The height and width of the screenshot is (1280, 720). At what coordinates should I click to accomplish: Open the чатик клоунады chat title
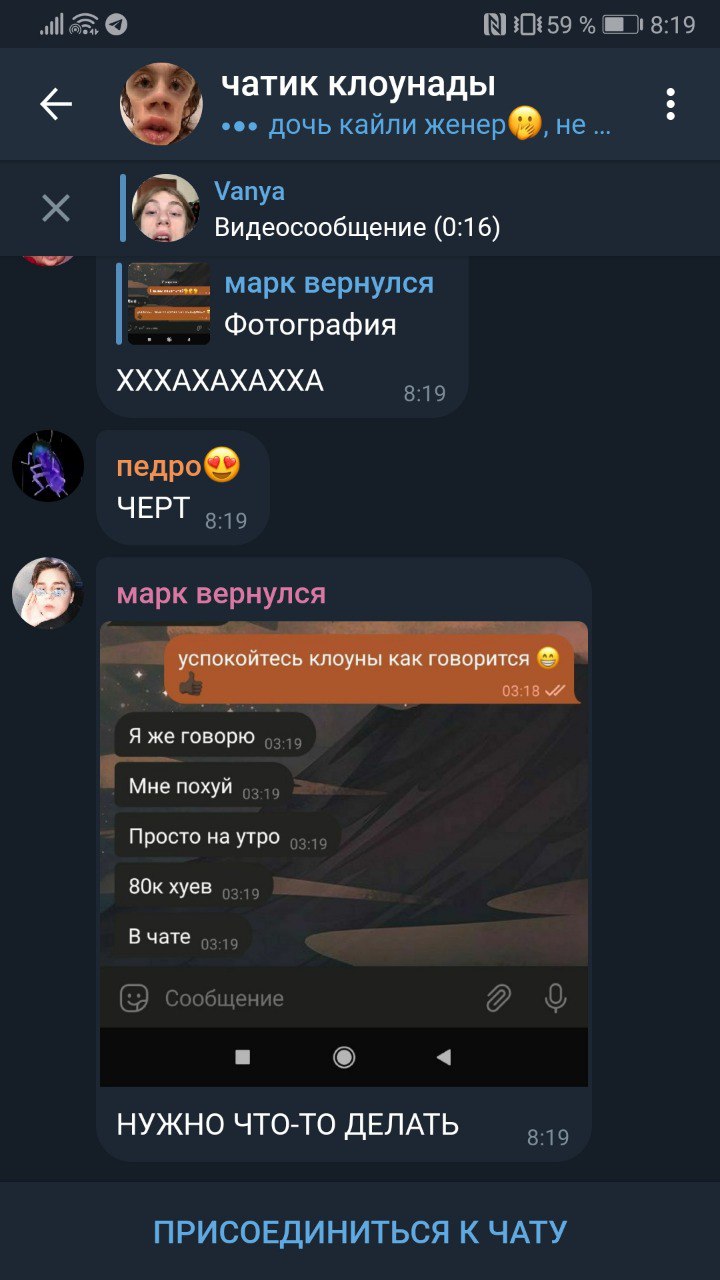tap(358, 84)
